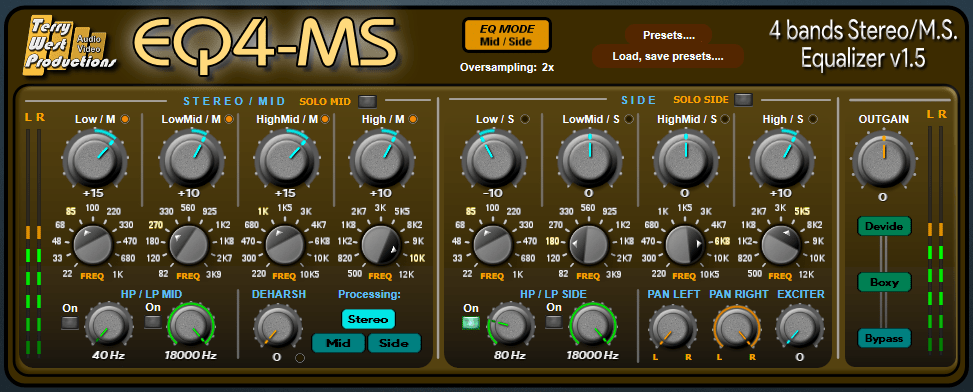Image resolution: width=973 pixels, height=392 pixels.
Task: Select Stereo processing mode
Action: 368,319
